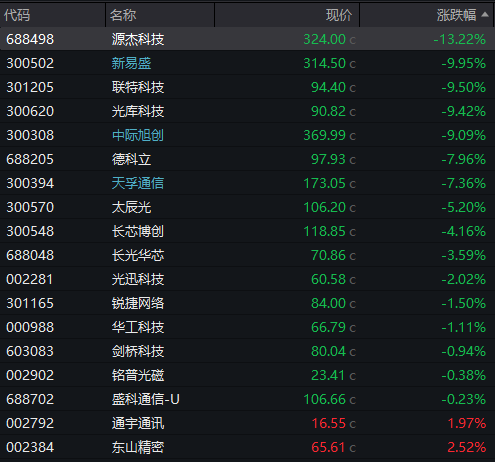The image size is (495, 462).
Task: Select stock name 联特科技
Action: [138, 87]
